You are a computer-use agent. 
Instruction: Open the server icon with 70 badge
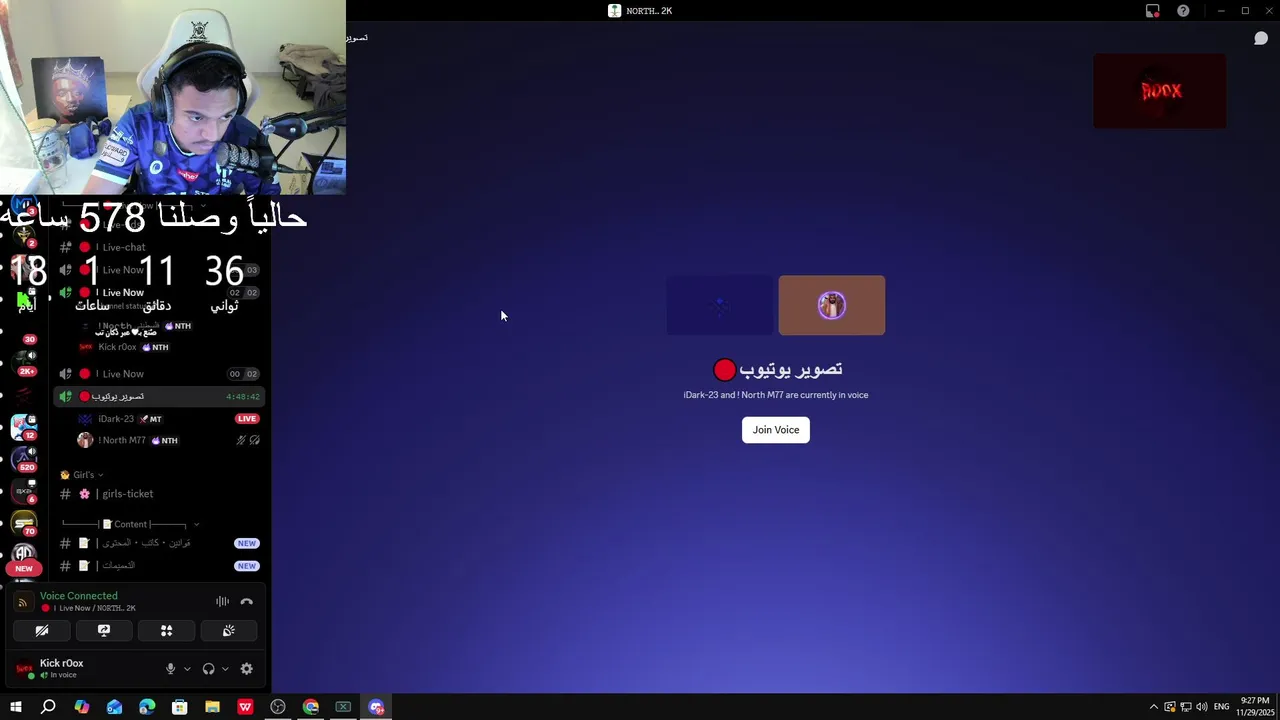pos(24,523)
